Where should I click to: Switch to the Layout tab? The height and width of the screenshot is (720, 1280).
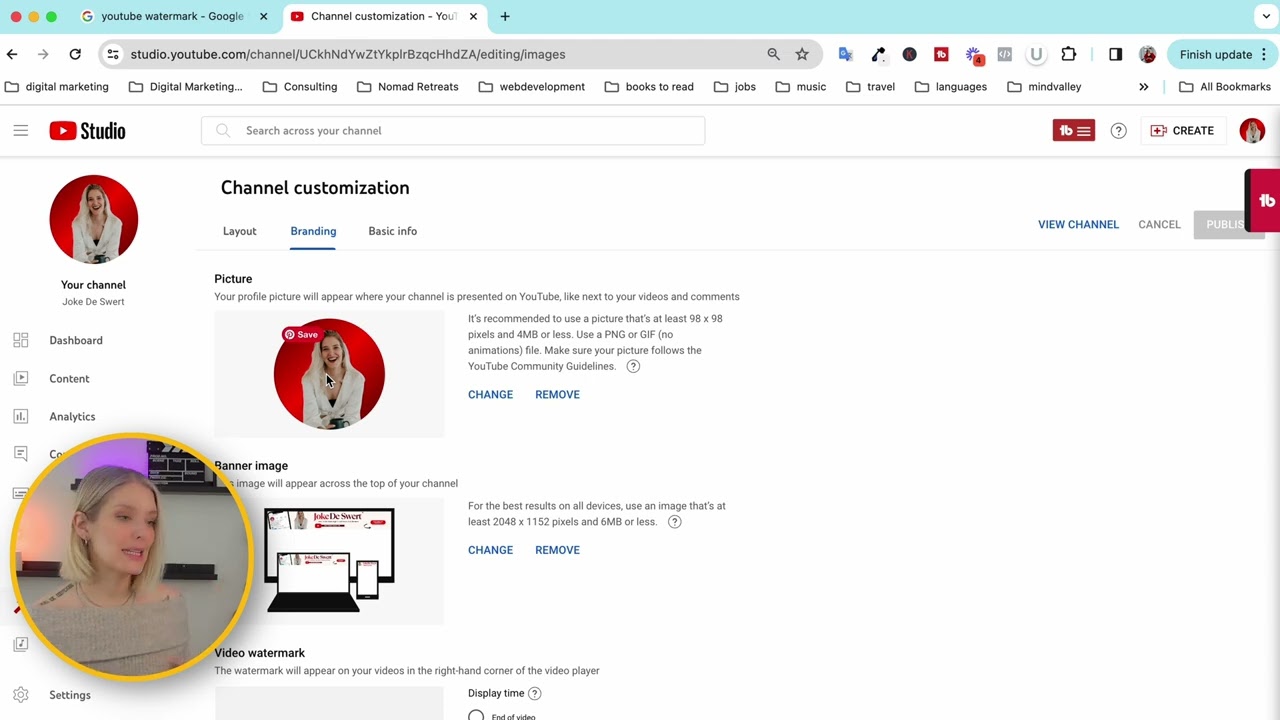coord(240,231)
